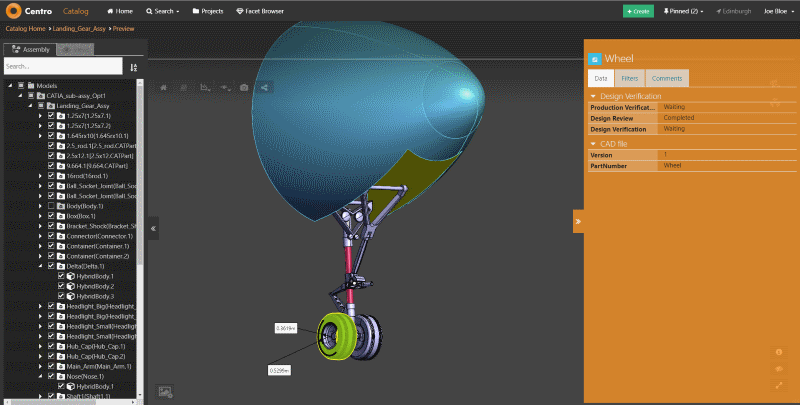
Task: Sort the assembly tree alphabetically
Action: [134, 67]
